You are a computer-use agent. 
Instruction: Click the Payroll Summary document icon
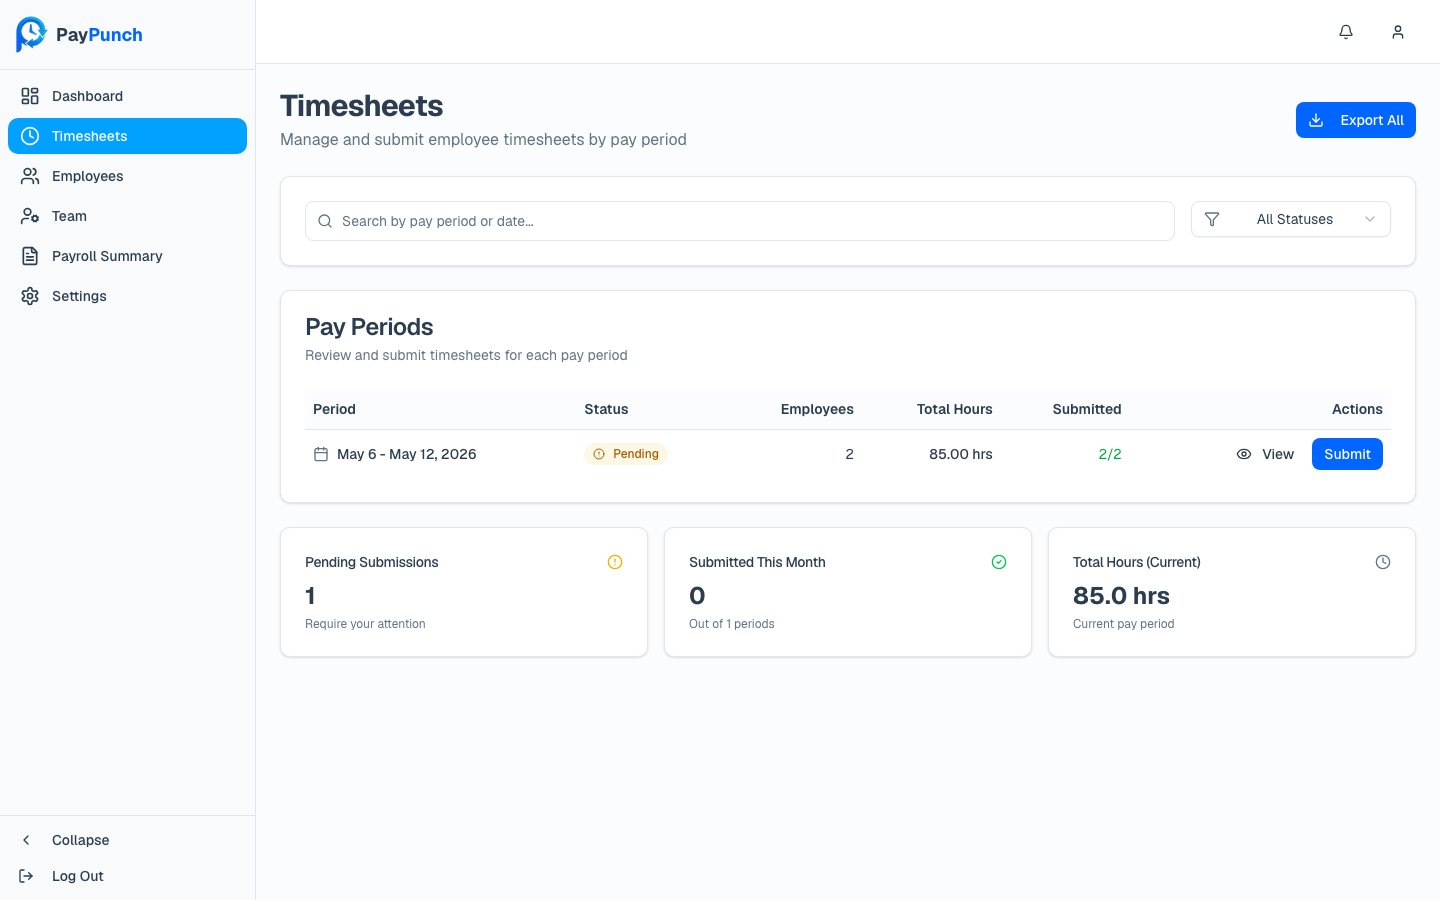(30, 256)
